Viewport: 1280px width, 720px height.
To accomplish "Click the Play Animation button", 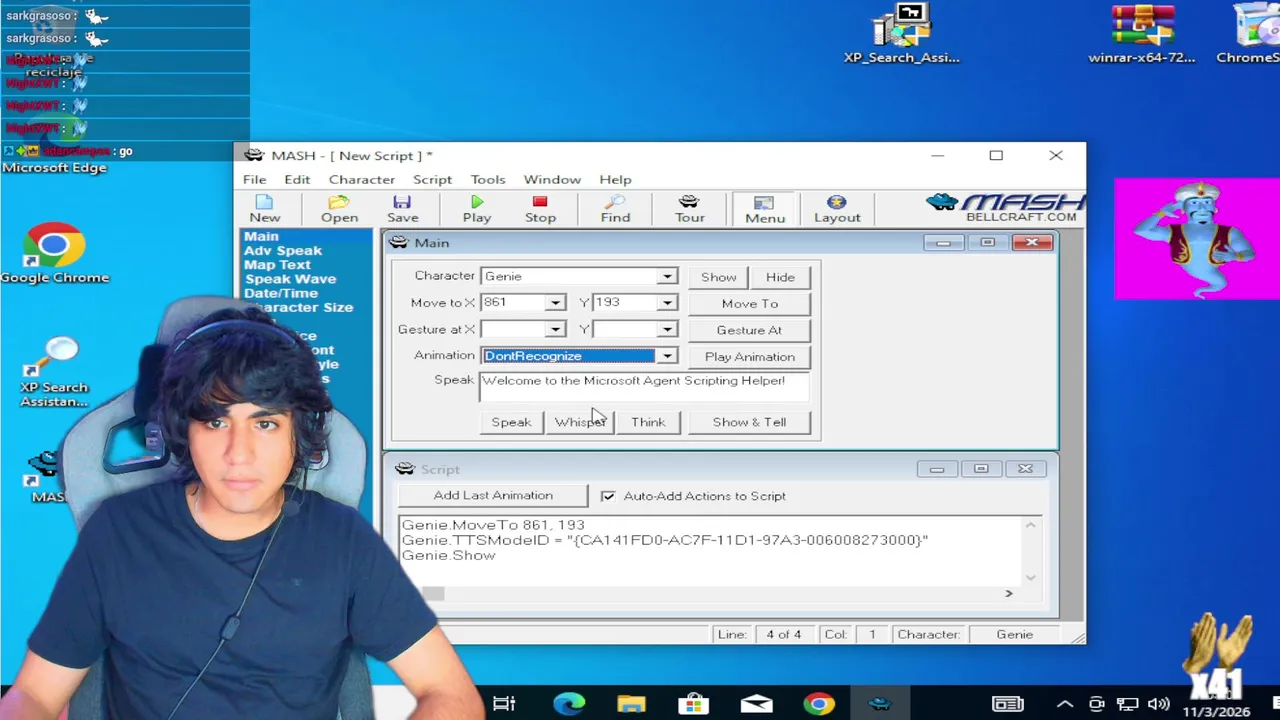I will pyautogui.click(x=749, y=357).
